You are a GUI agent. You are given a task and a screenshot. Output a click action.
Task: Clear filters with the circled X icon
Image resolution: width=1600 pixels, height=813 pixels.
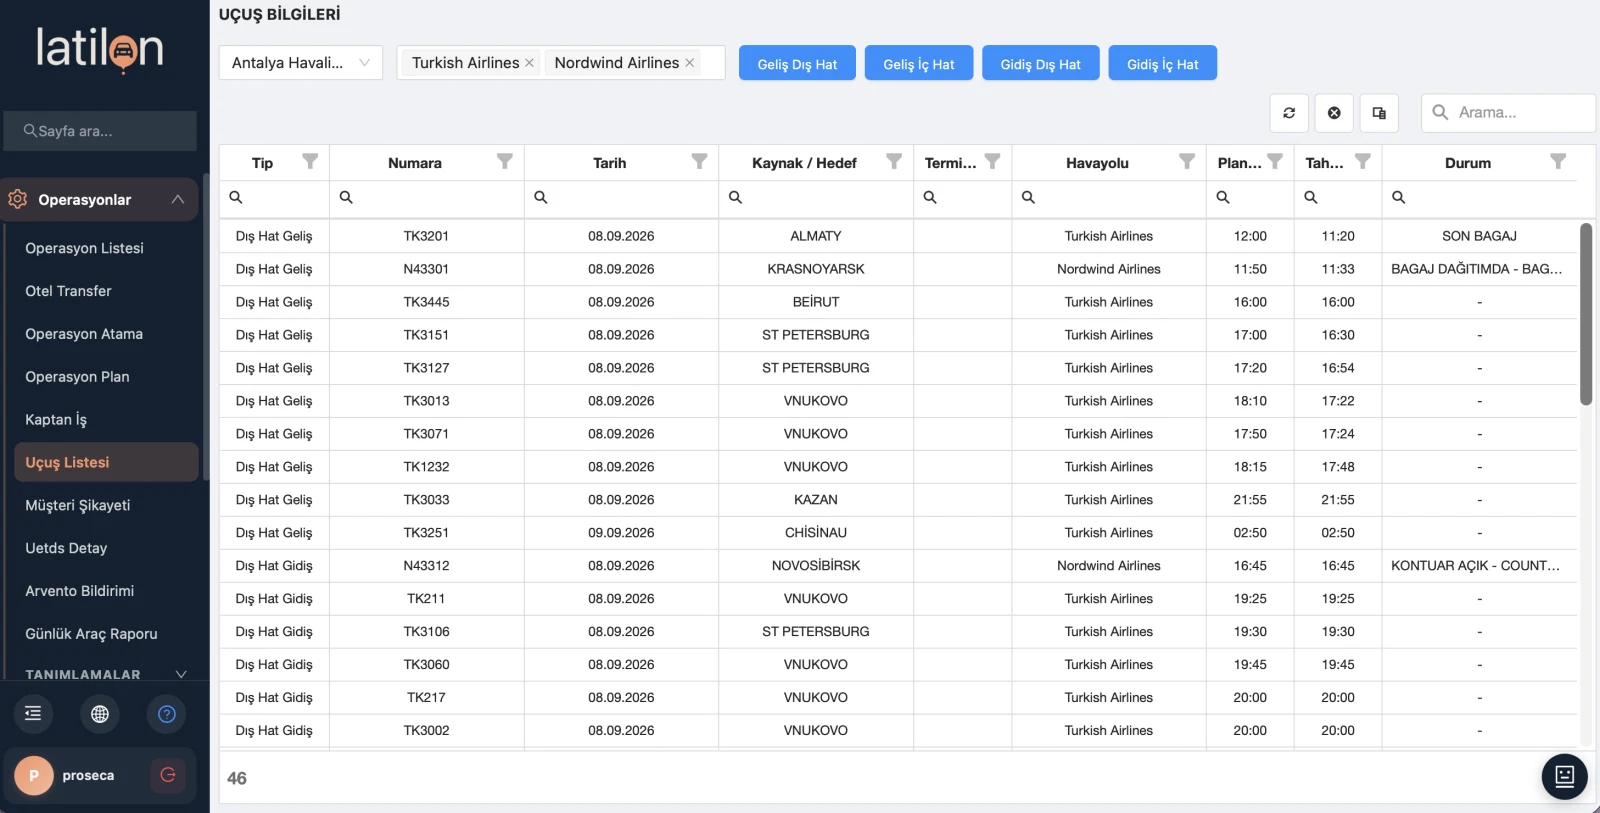[1334, 113]
